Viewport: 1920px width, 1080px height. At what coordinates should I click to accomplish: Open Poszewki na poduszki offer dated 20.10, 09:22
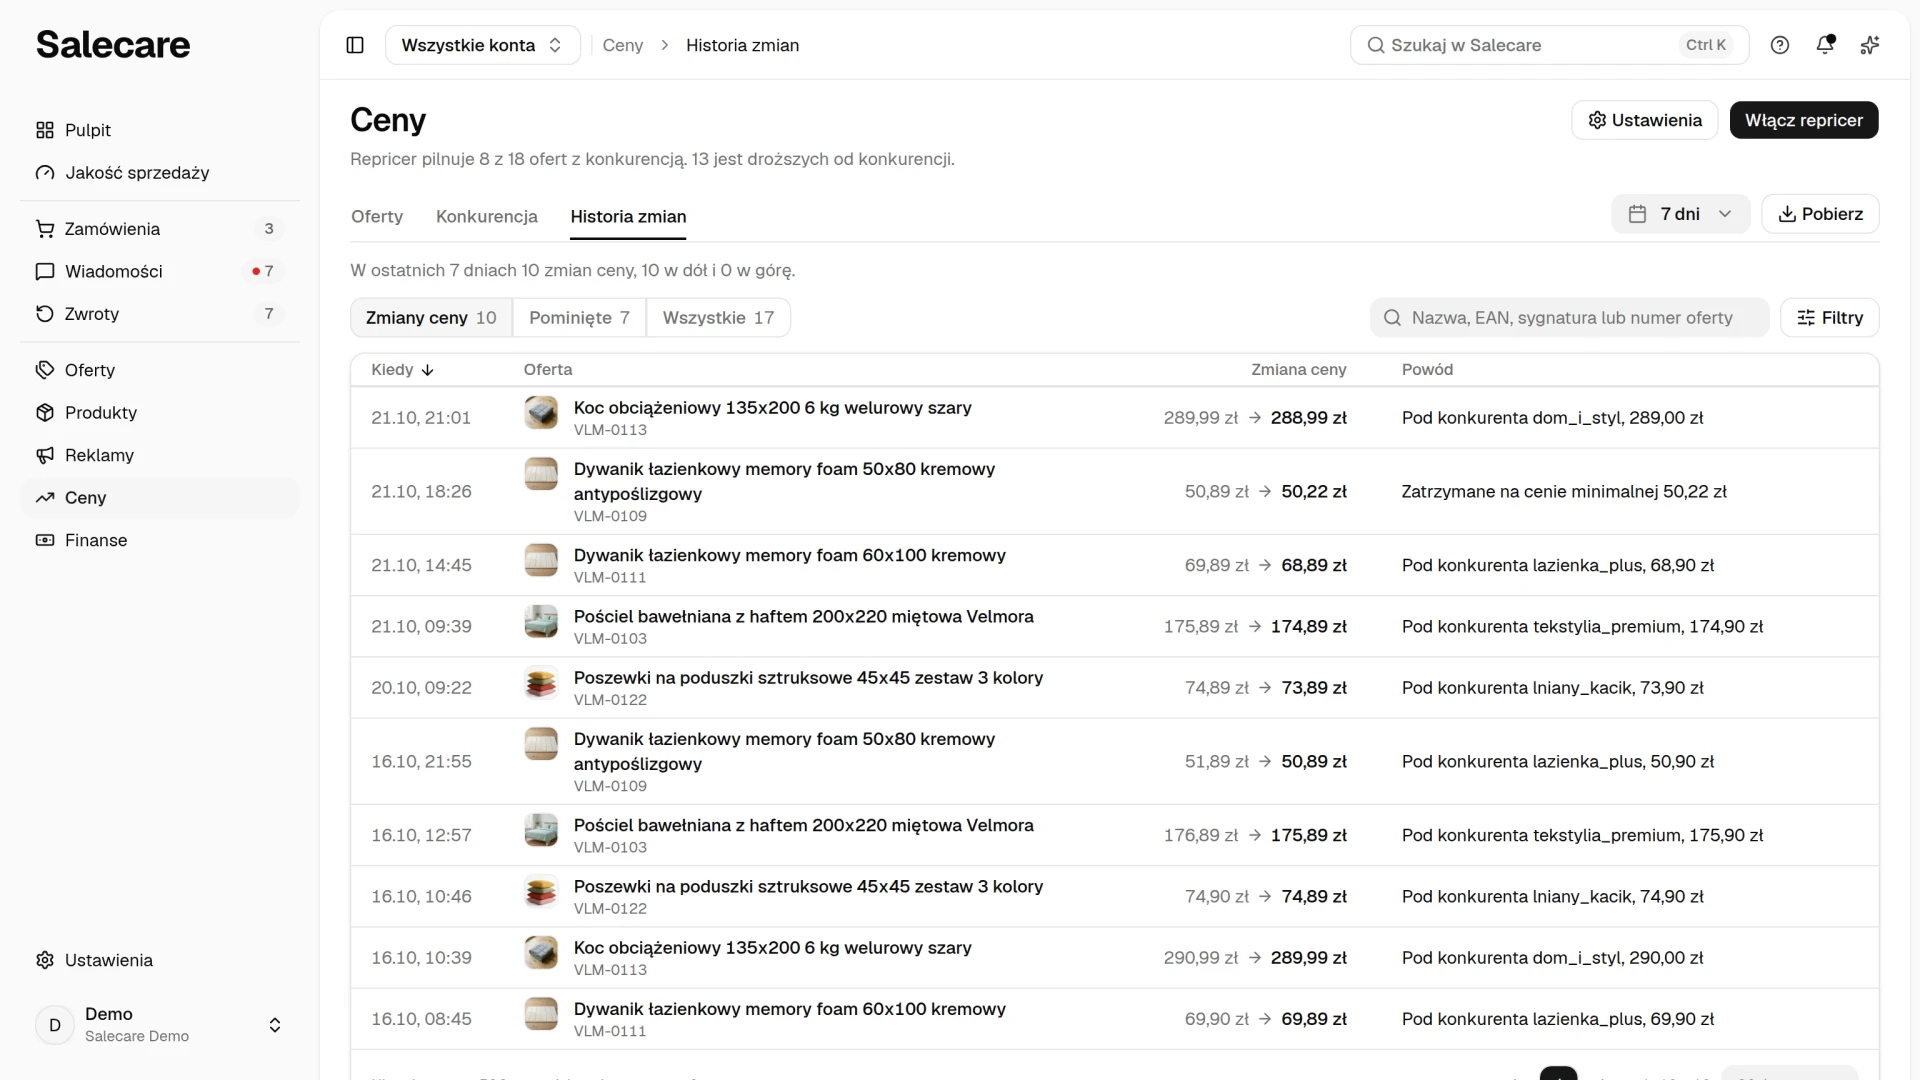tap(808, 678)
